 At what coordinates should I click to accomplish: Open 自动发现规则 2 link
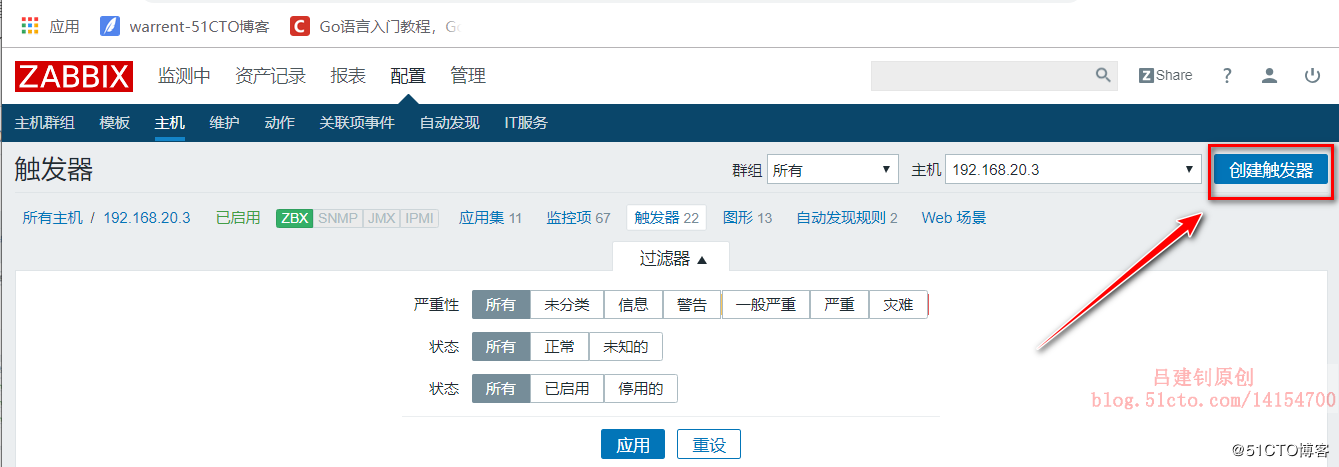[847, 217]
